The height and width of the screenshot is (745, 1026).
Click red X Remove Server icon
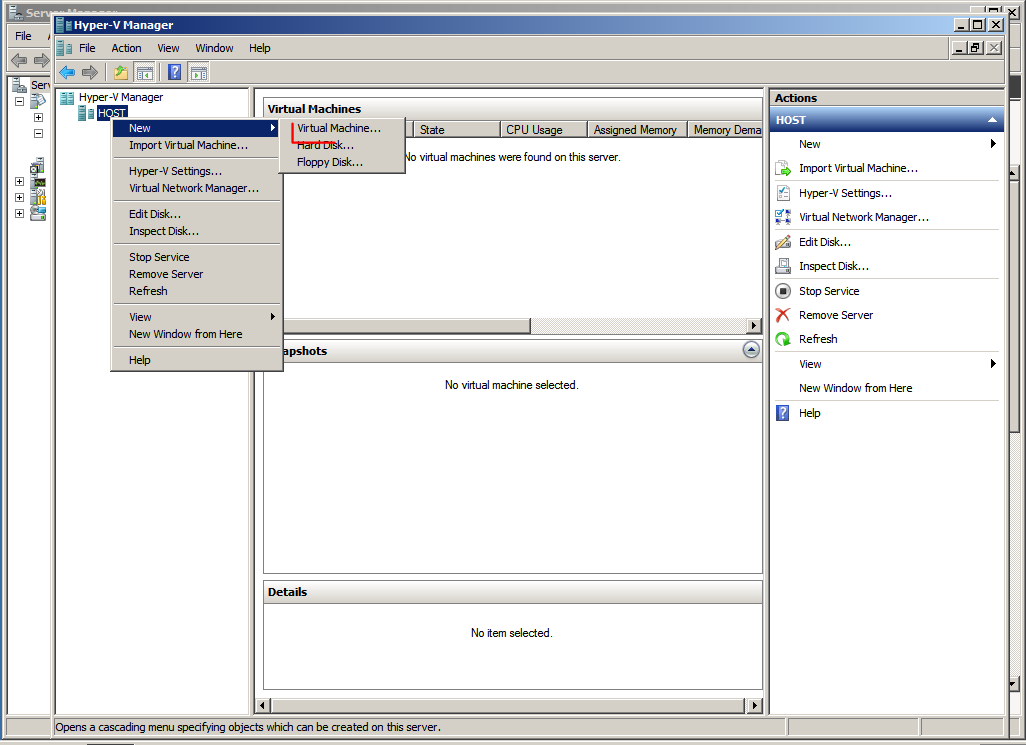tap(783, 315)
